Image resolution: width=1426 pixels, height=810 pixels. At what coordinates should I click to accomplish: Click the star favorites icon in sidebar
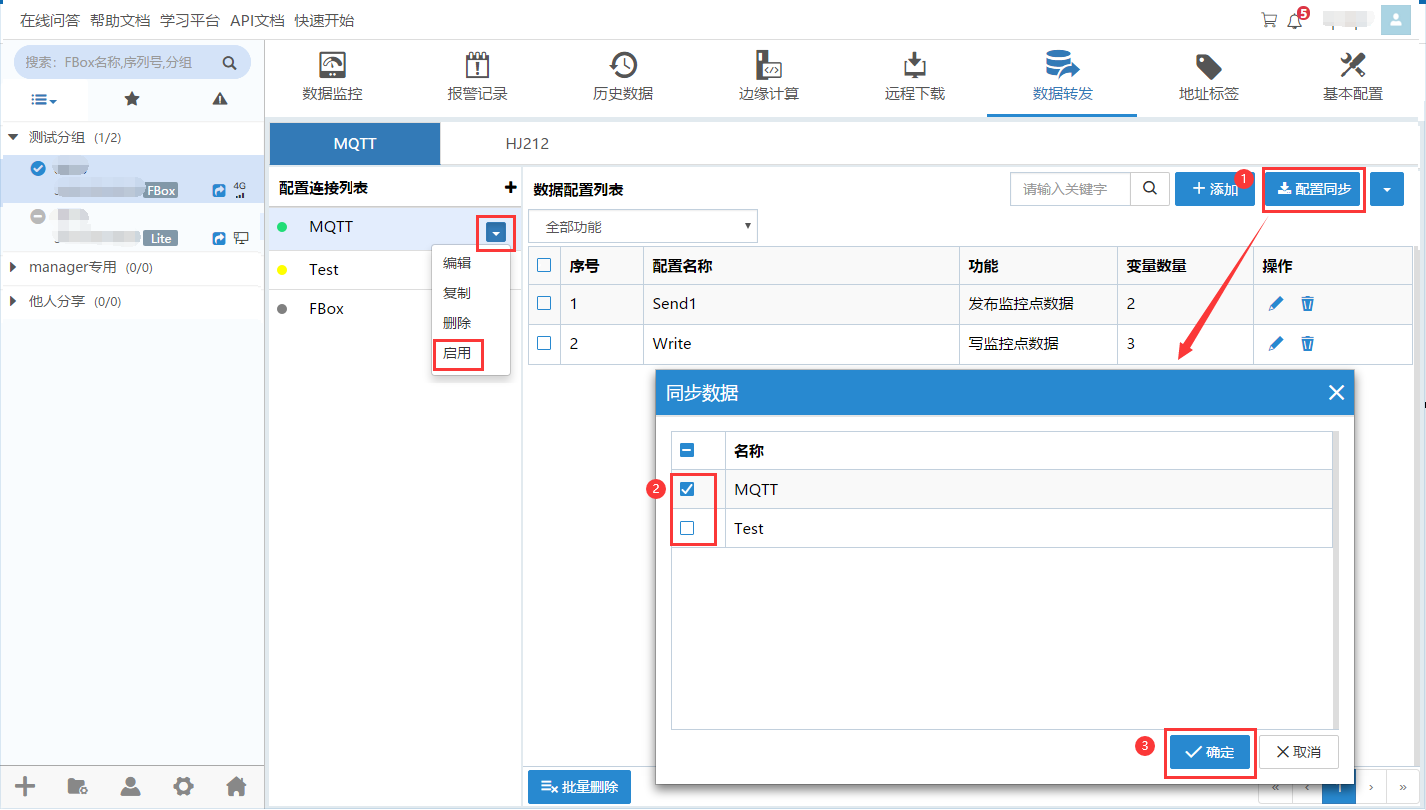coord(131,99)
